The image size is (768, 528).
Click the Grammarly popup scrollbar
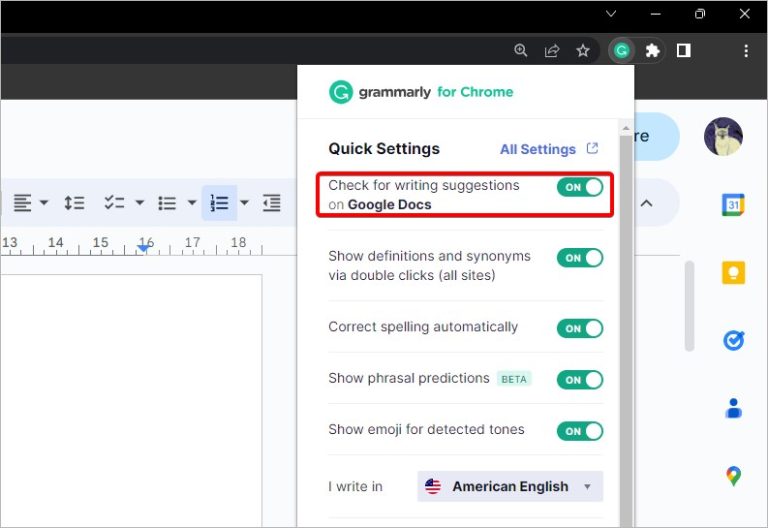pyautogui.click(x=625, y=331)
